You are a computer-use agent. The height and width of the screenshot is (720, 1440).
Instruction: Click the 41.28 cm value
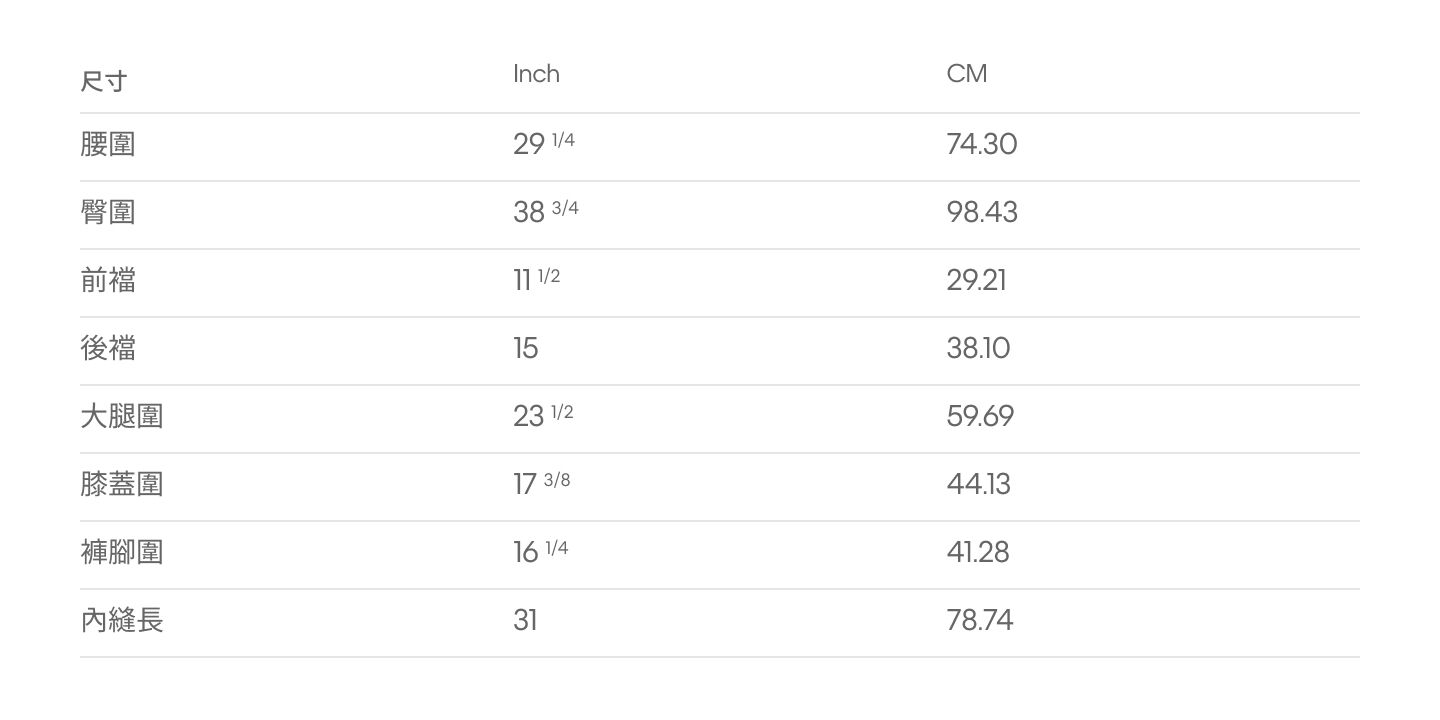pyautogui.click(x=978, y=552)
